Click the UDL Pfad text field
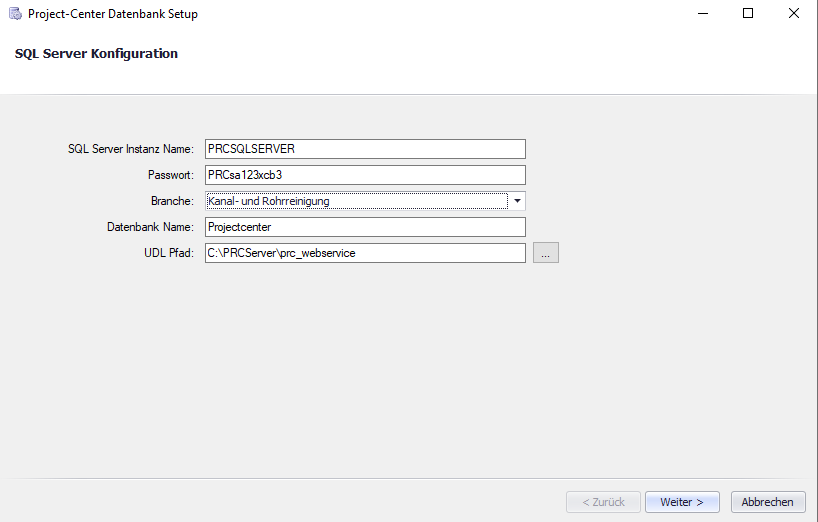The width and height of the screenshot is (818, 522). coord(364,253)
